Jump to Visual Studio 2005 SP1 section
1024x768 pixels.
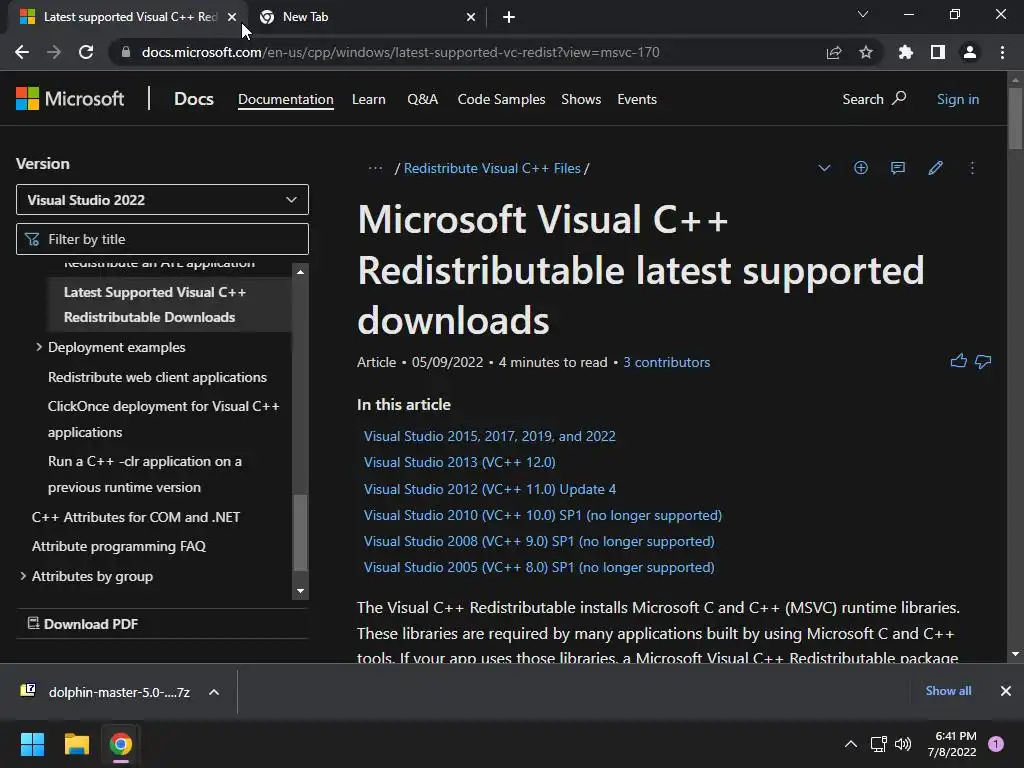539,567
